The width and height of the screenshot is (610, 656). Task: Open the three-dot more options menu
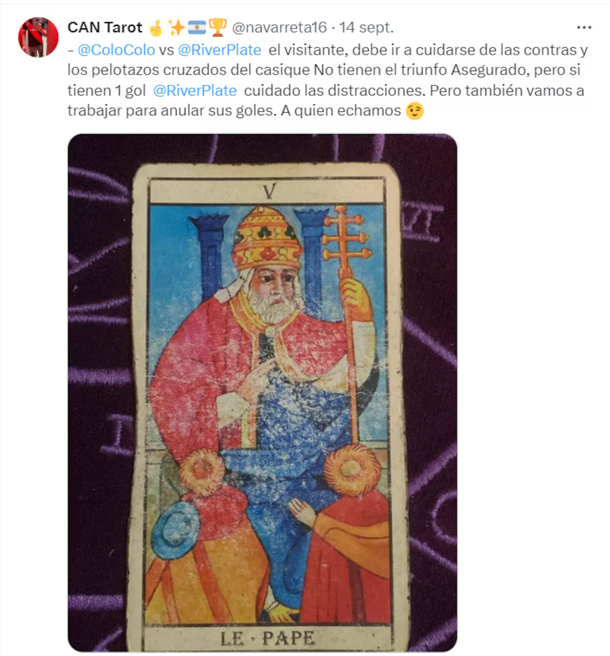(x=584, y=28)
